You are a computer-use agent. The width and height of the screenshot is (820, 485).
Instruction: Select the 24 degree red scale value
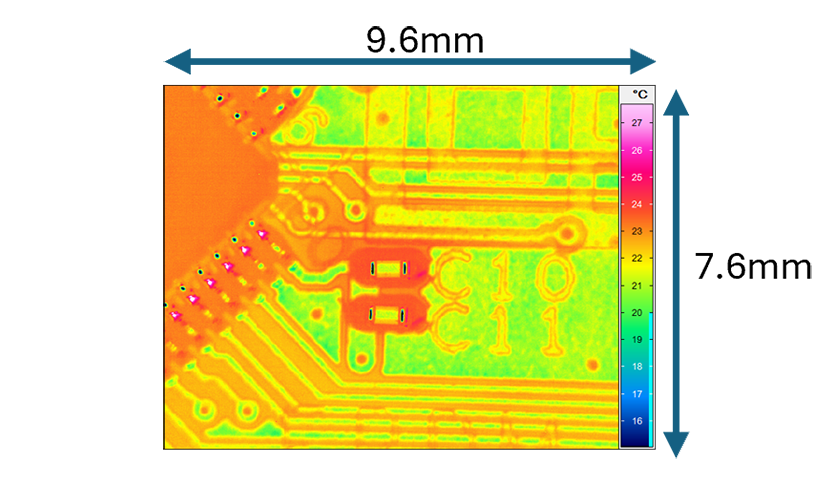[x=636, y=204]
